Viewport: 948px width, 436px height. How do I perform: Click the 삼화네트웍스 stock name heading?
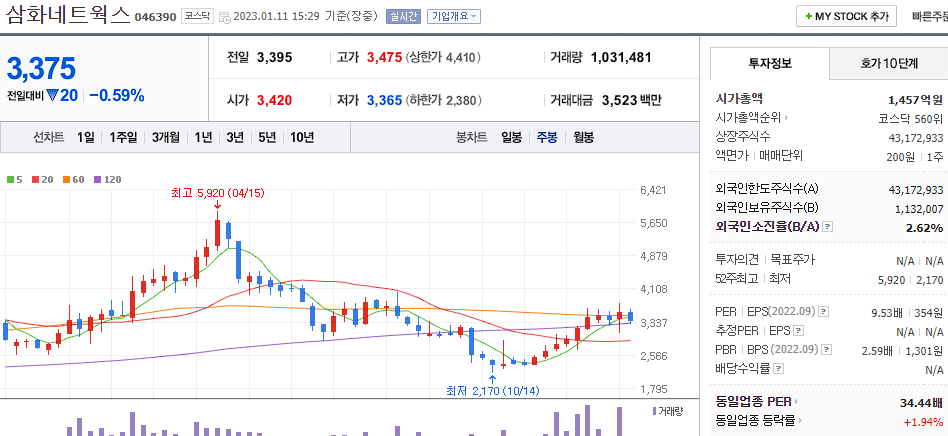(68, 15)
